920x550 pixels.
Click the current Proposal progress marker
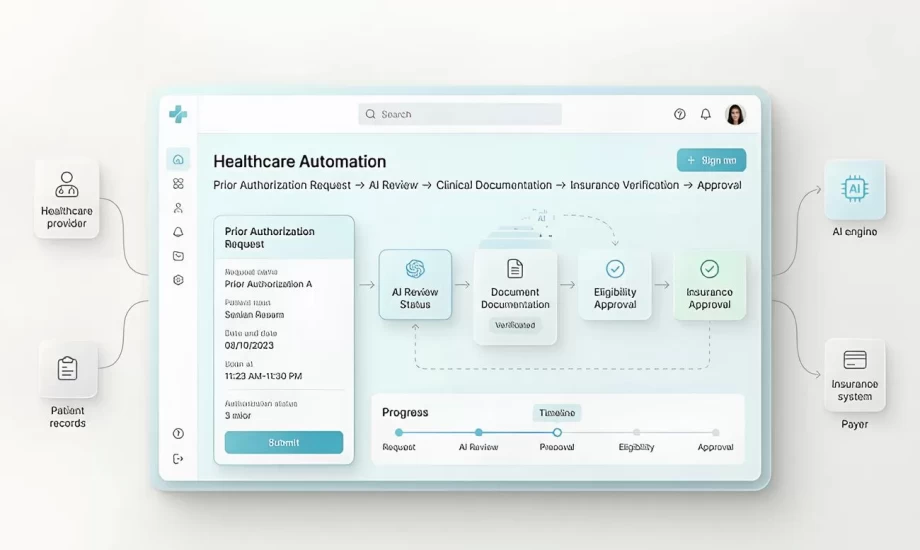[x=557, y=433]
